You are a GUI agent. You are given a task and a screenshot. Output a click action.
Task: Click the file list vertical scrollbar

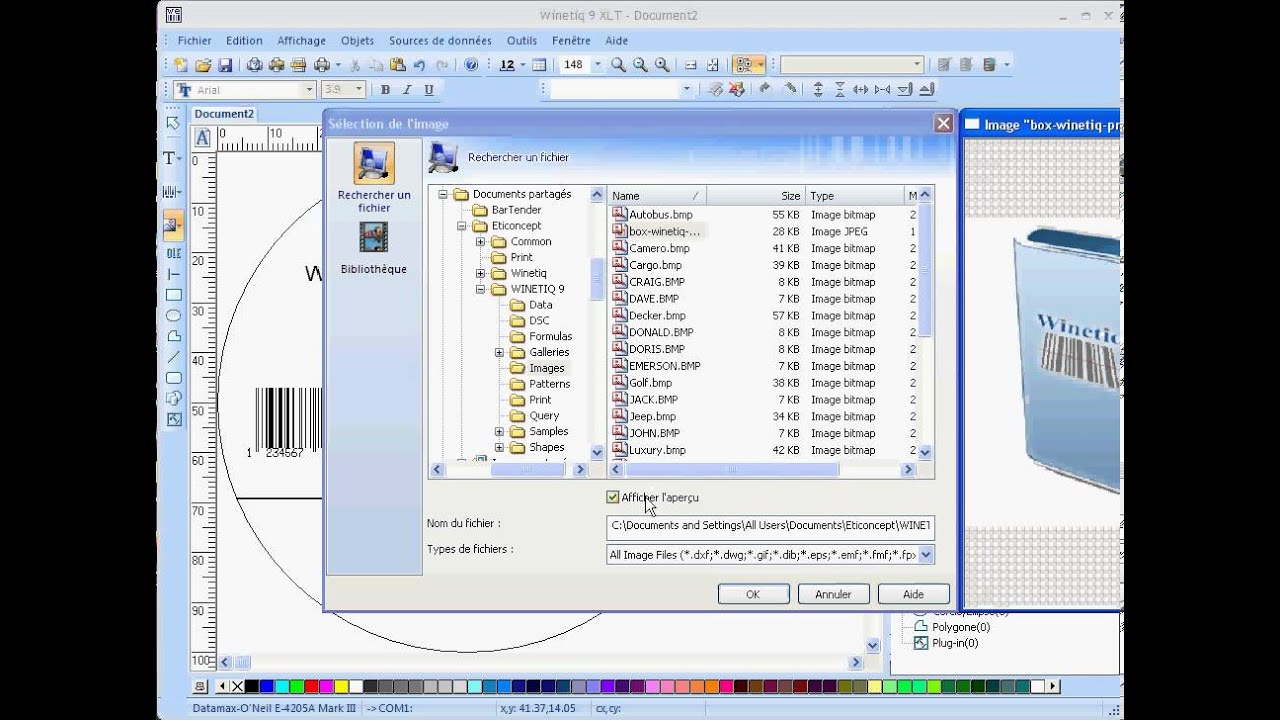point(925,323)
